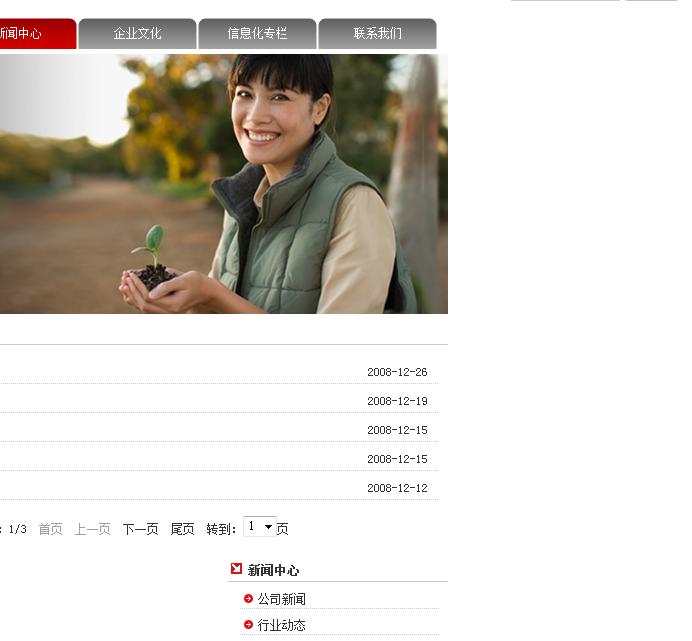Go to the 联系我们 tab
This screenshot has width=692, height=641.
377,34
